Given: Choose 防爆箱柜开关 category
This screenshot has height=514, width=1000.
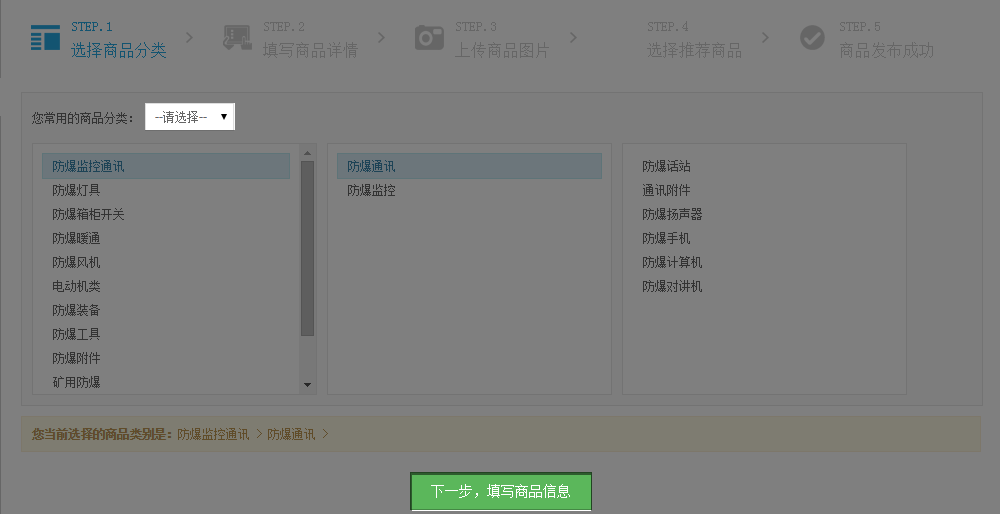Looking at the screenshot, I should (x=88, y=214).
